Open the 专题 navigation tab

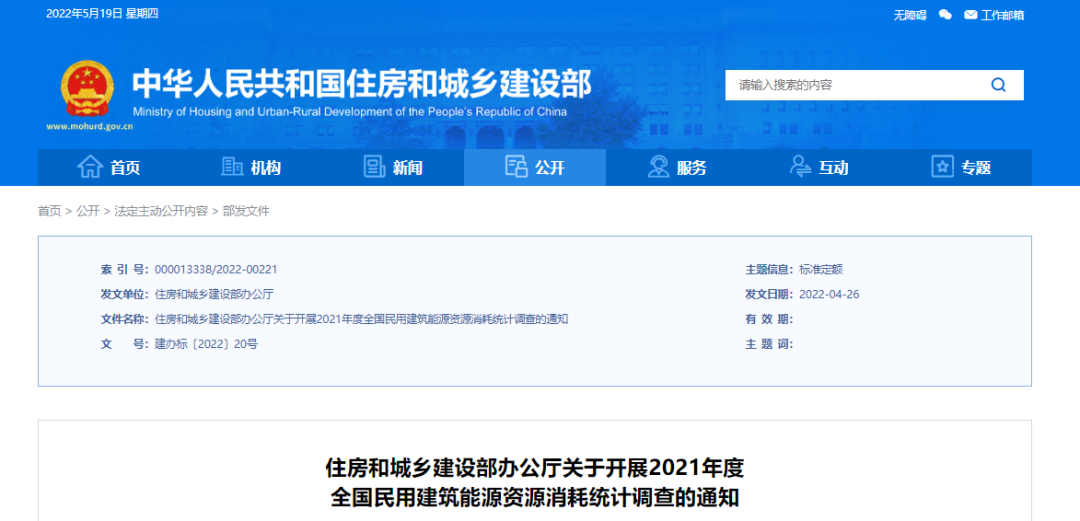961,167
